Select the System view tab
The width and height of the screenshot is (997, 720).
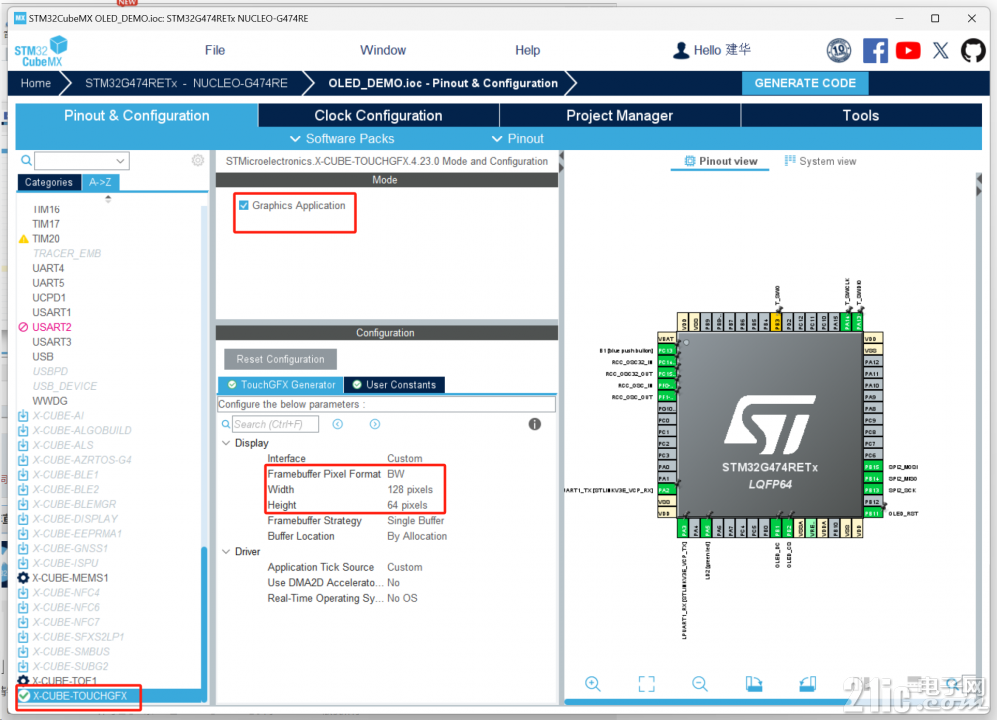(x=820, y=162)
